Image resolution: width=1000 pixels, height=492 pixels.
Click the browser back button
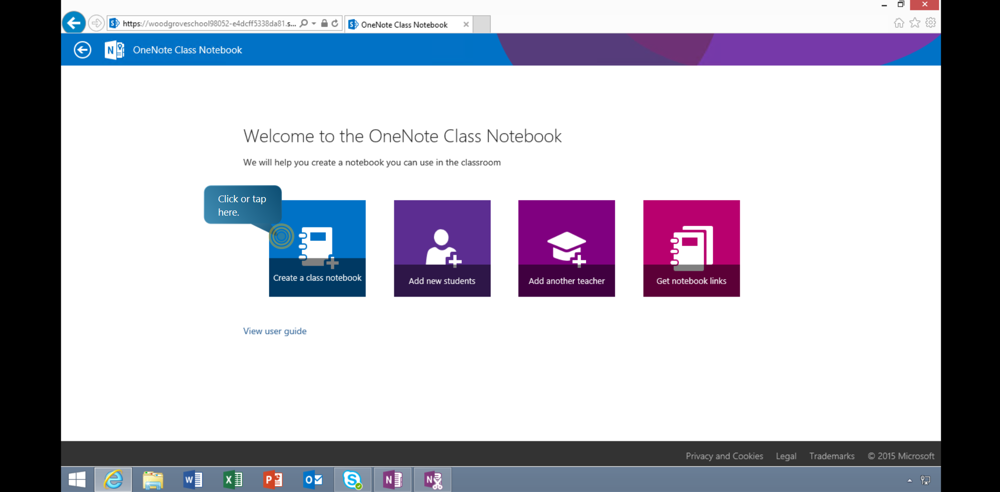pyautogui.click(x=74, y=23)
